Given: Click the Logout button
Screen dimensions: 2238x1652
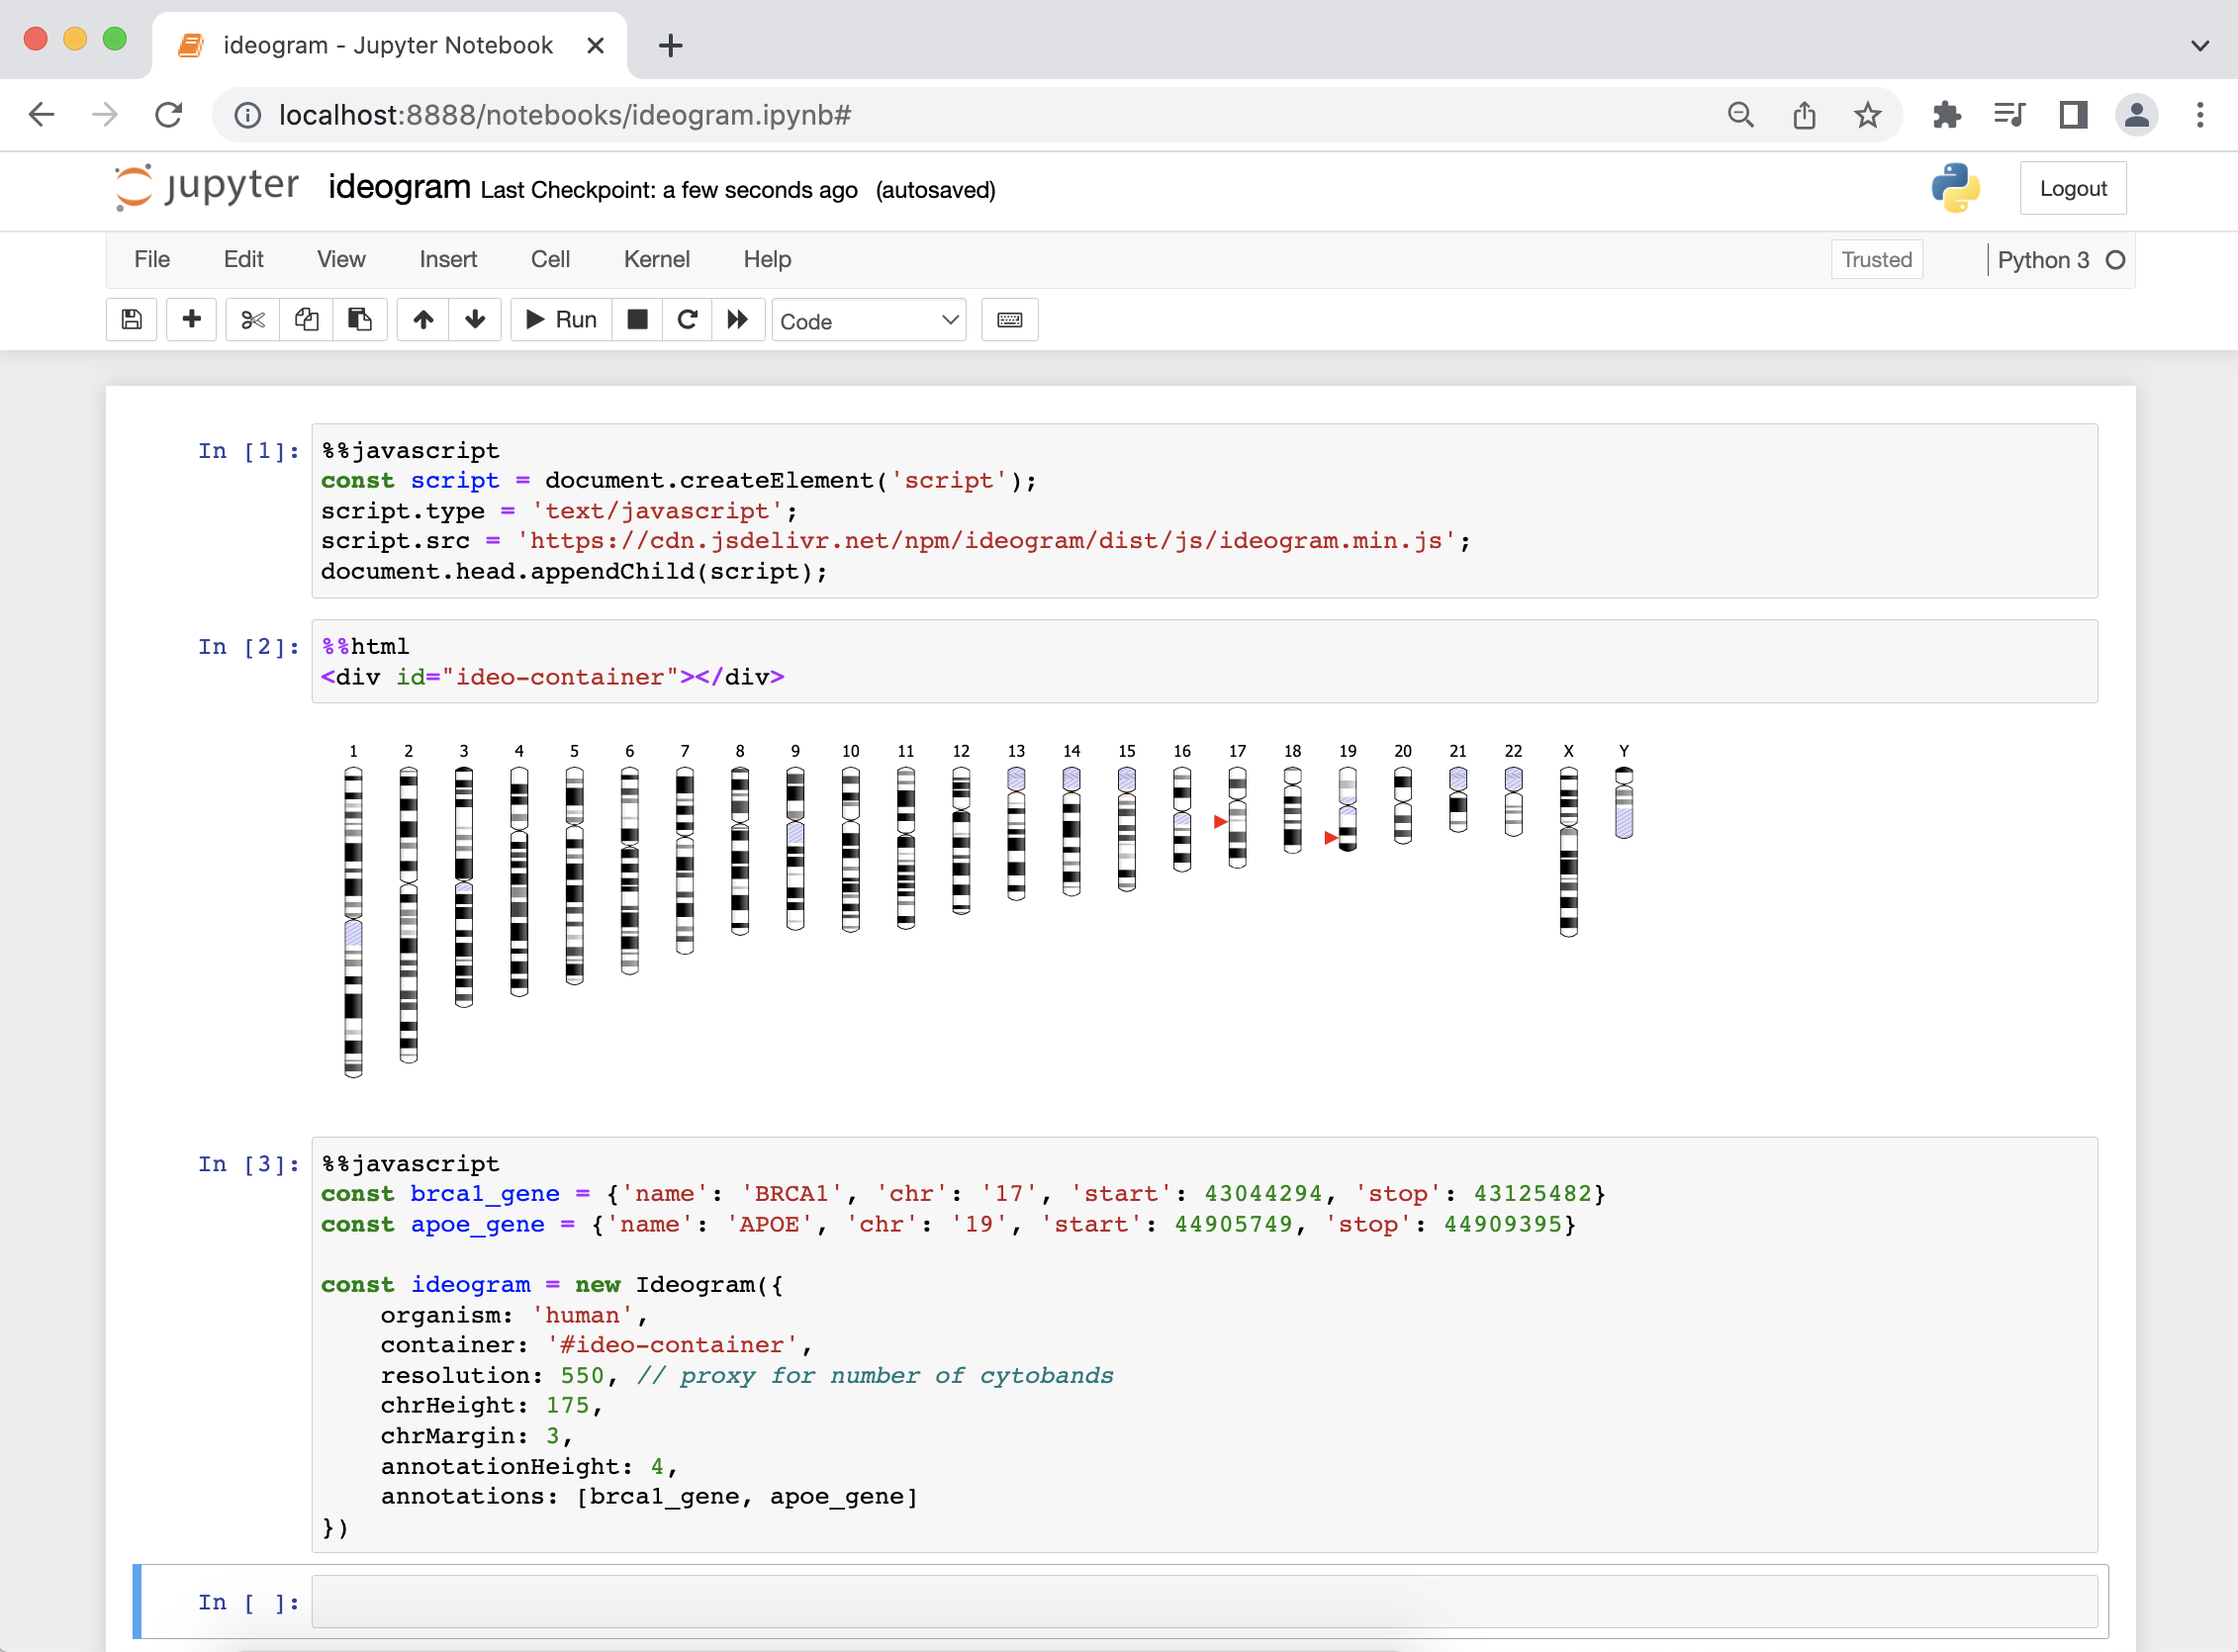Looking at the screenshot, I should pyautogui.click(x=2072, y=189).
